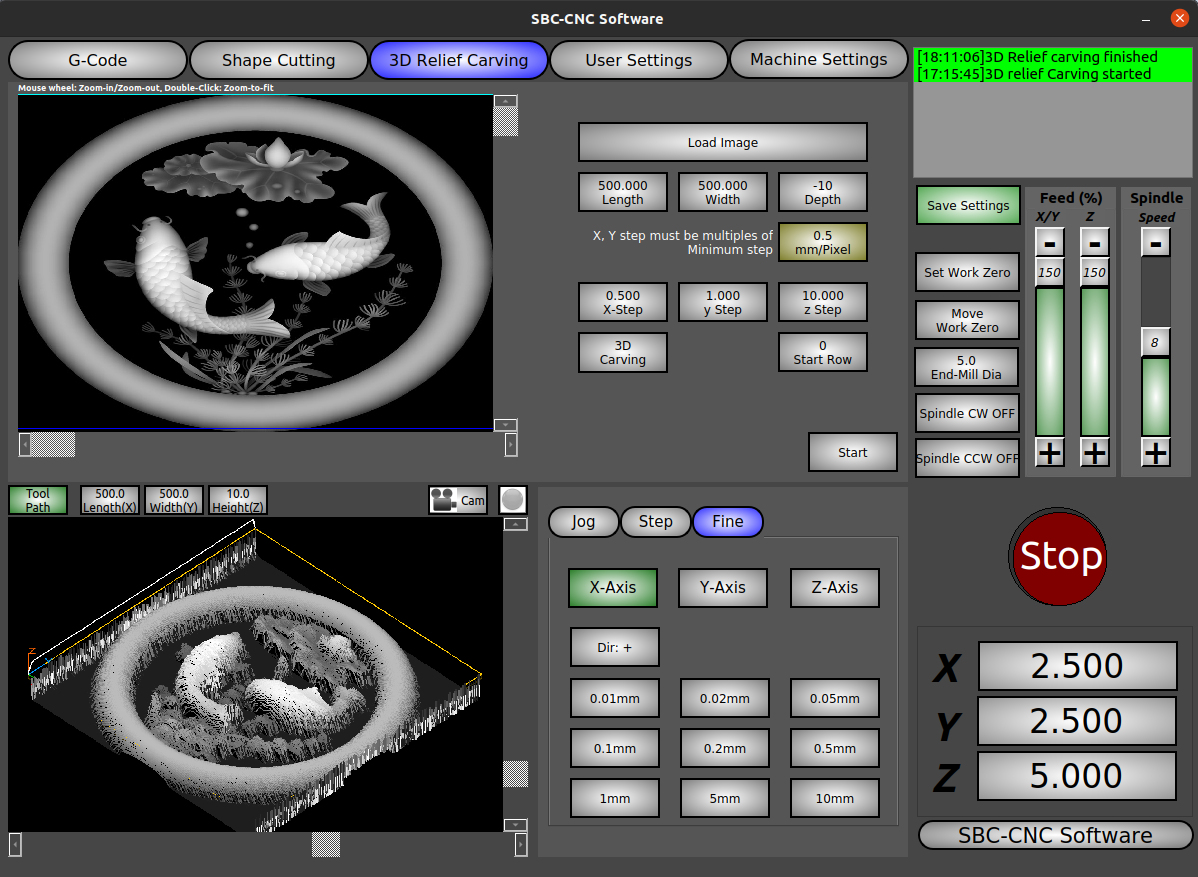Set the 0.5 mm/Pixel minimum step
The height and width of the screenshot is (877, 1198).
click(x=823, y=242)
